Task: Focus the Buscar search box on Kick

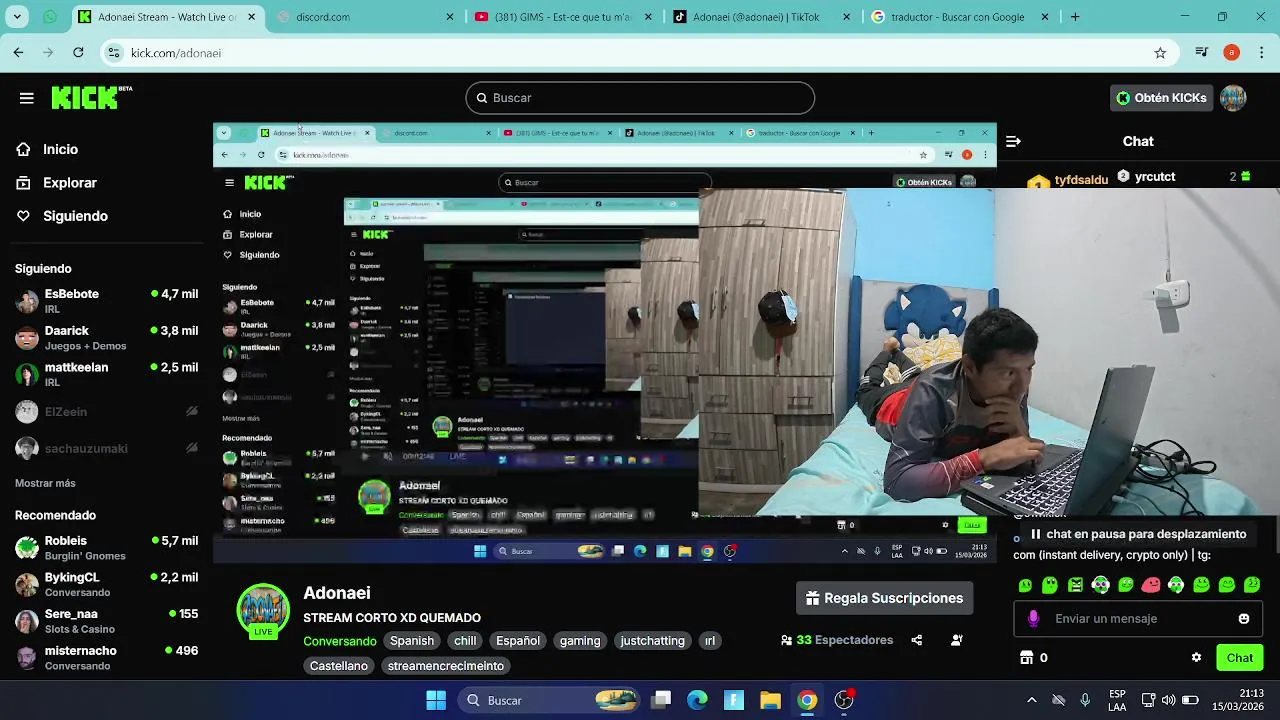Action: [x=640, y=98]
